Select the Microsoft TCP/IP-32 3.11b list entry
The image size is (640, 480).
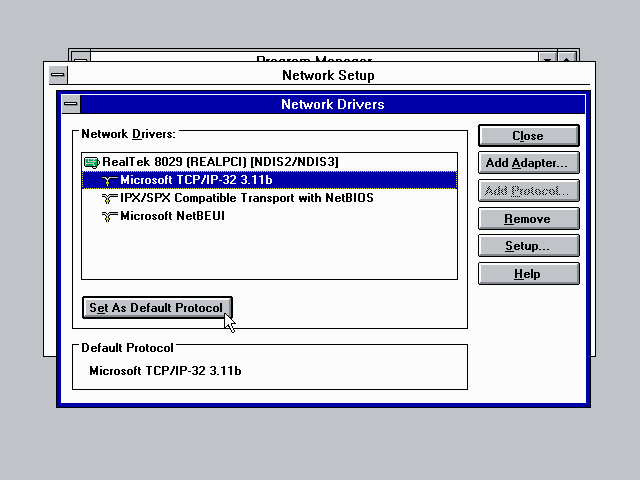pyautogui.click(x=269, y=180)
